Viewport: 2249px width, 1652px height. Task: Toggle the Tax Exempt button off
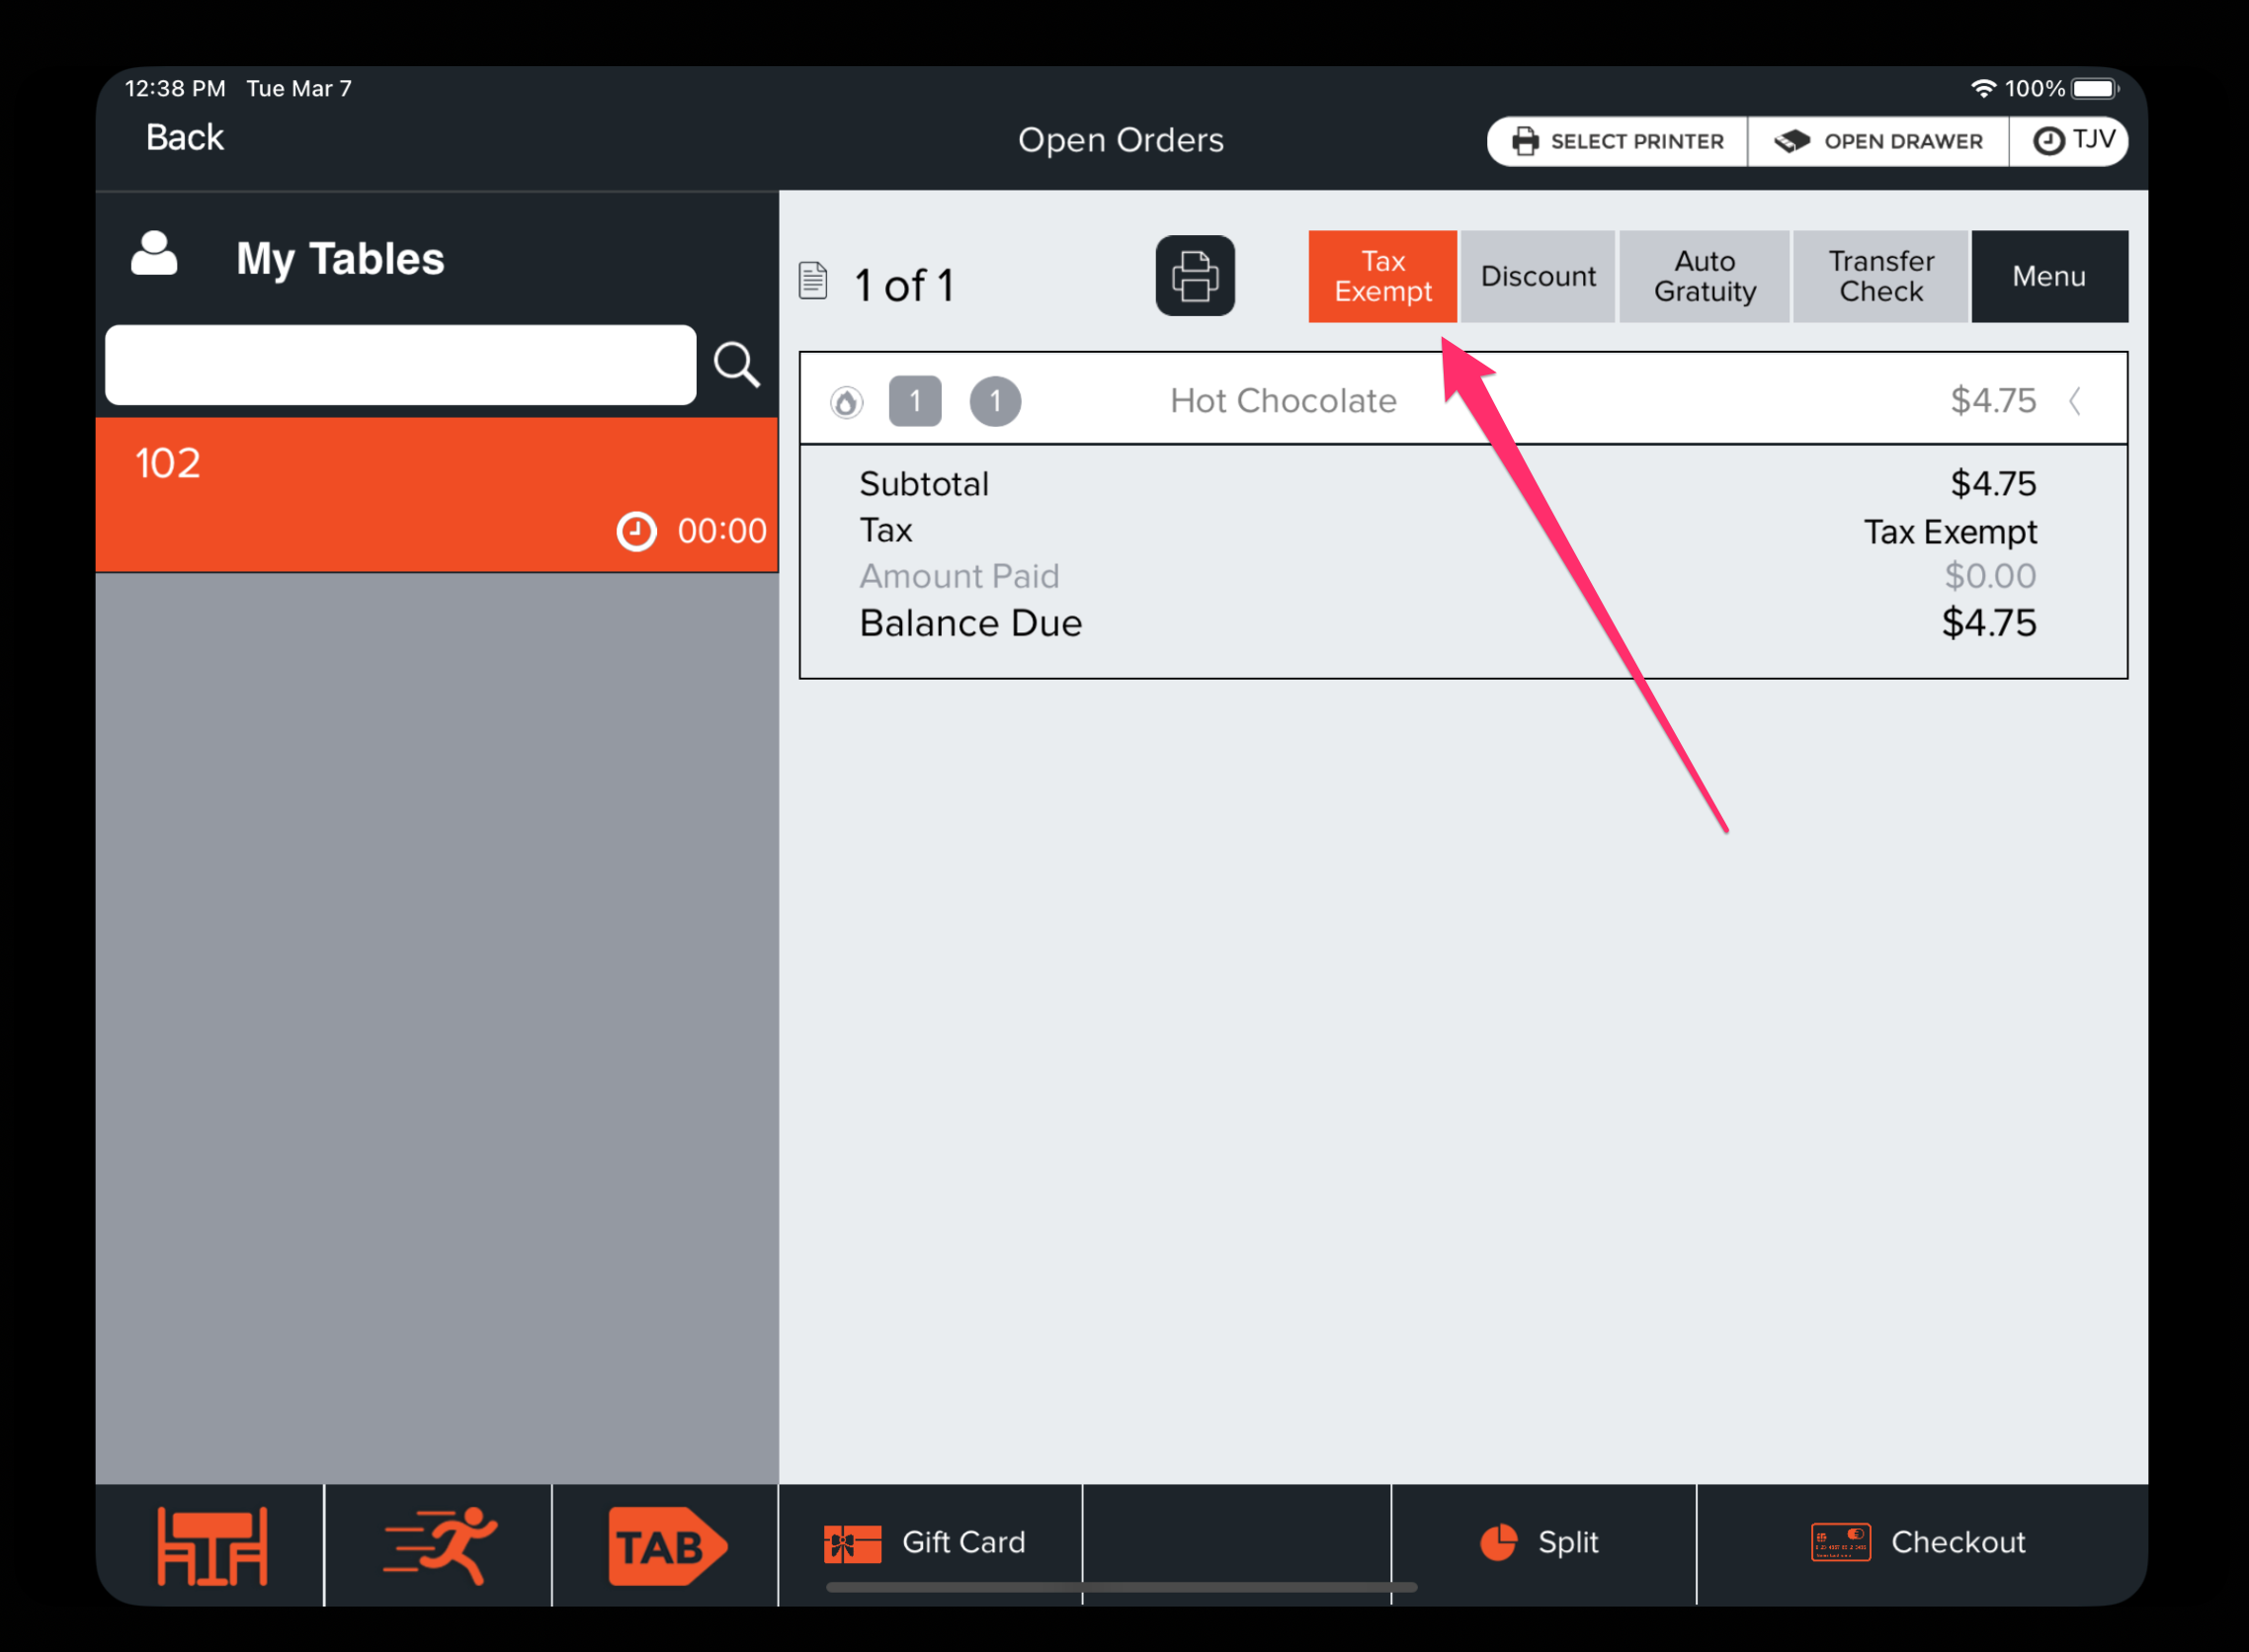pos(1382,276)
